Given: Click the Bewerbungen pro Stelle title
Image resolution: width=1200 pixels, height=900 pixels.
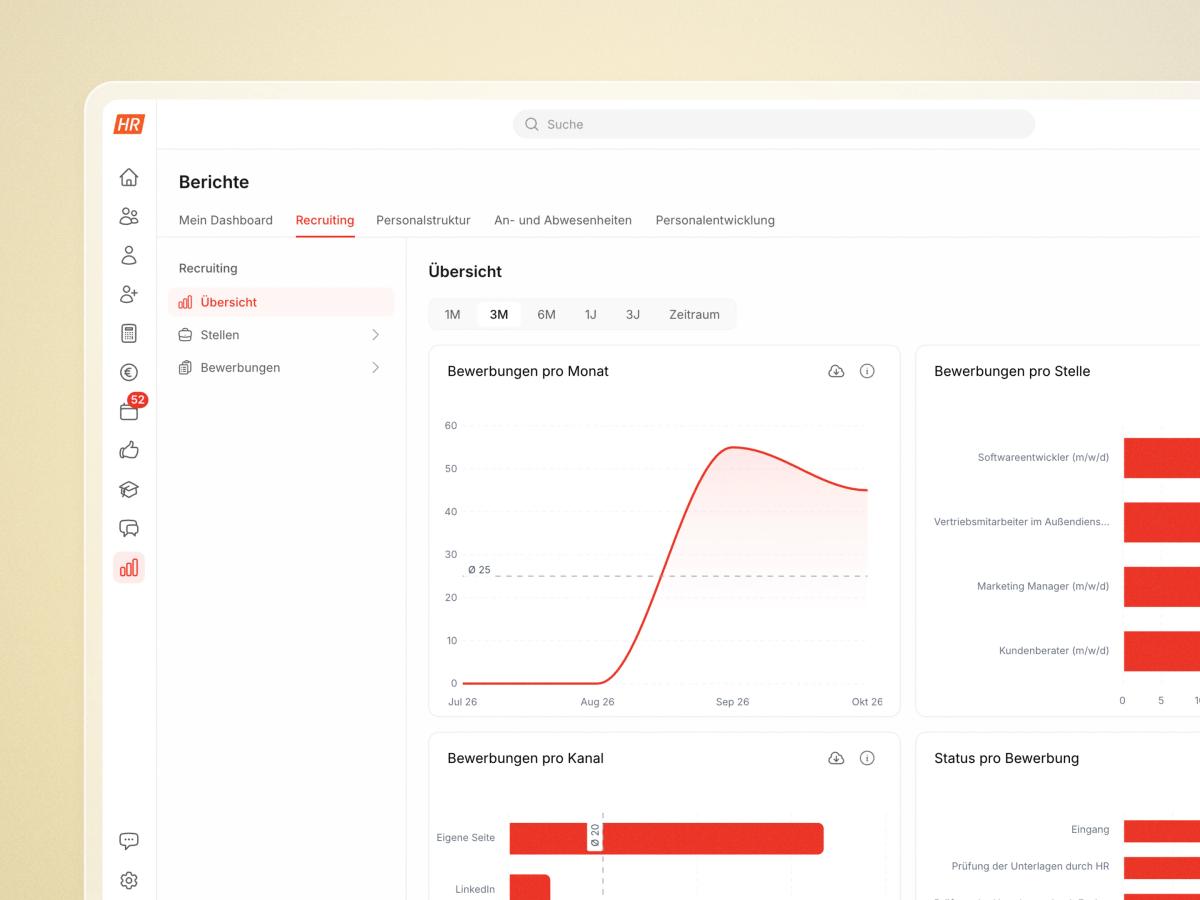Looking at the screenshot, I should pos(1012,371).
